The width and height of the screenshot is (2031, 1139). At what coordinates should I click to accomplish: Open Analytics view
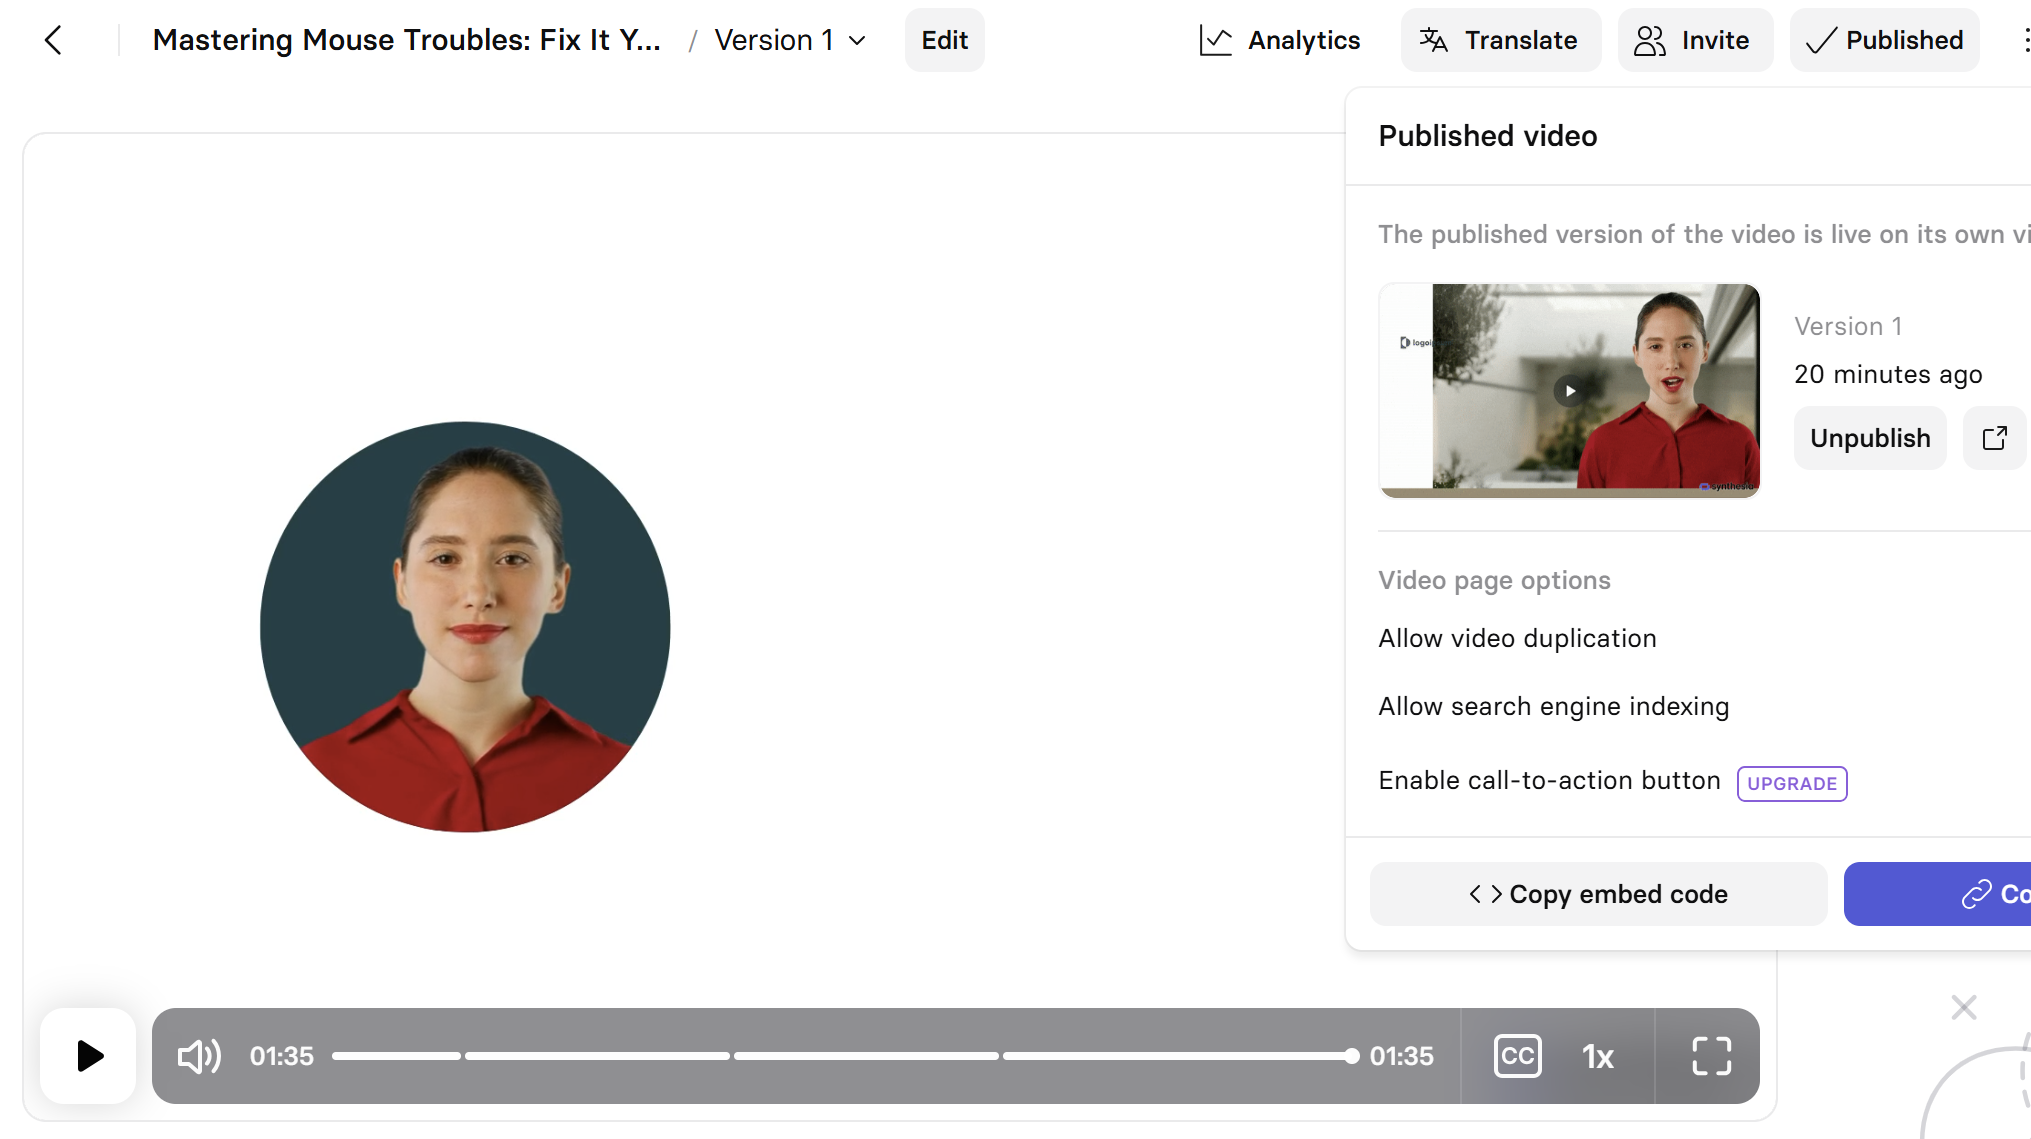pyautogui.click(x=1280, y=40)
